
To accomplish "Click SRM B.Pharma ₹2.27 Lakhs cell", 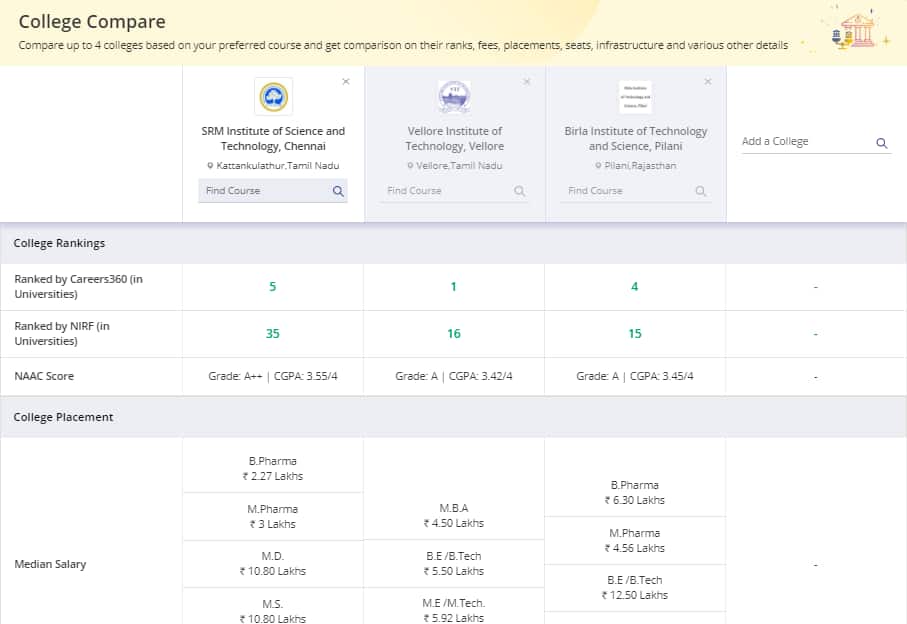I will (x=272, y=469).
